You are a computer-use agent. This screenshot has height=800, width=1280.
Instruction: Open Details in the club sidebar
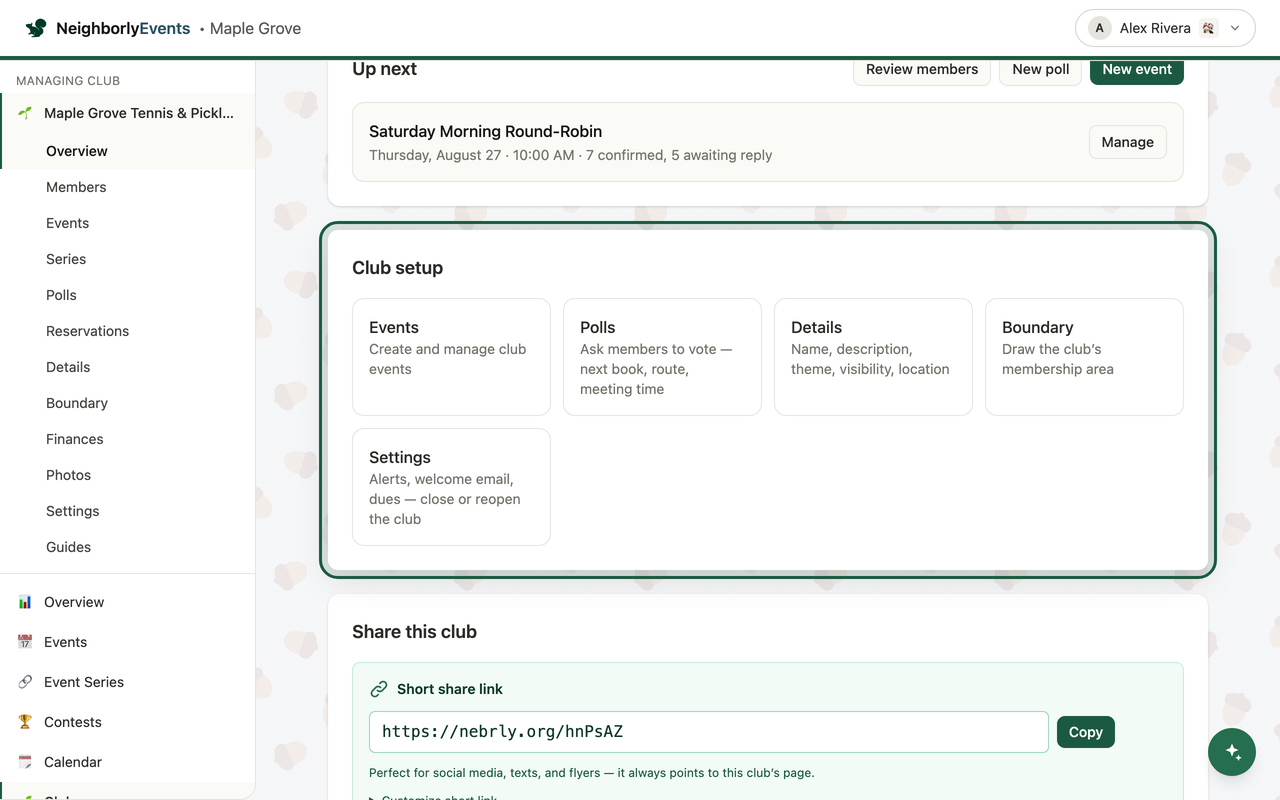[x=128, y=367]
